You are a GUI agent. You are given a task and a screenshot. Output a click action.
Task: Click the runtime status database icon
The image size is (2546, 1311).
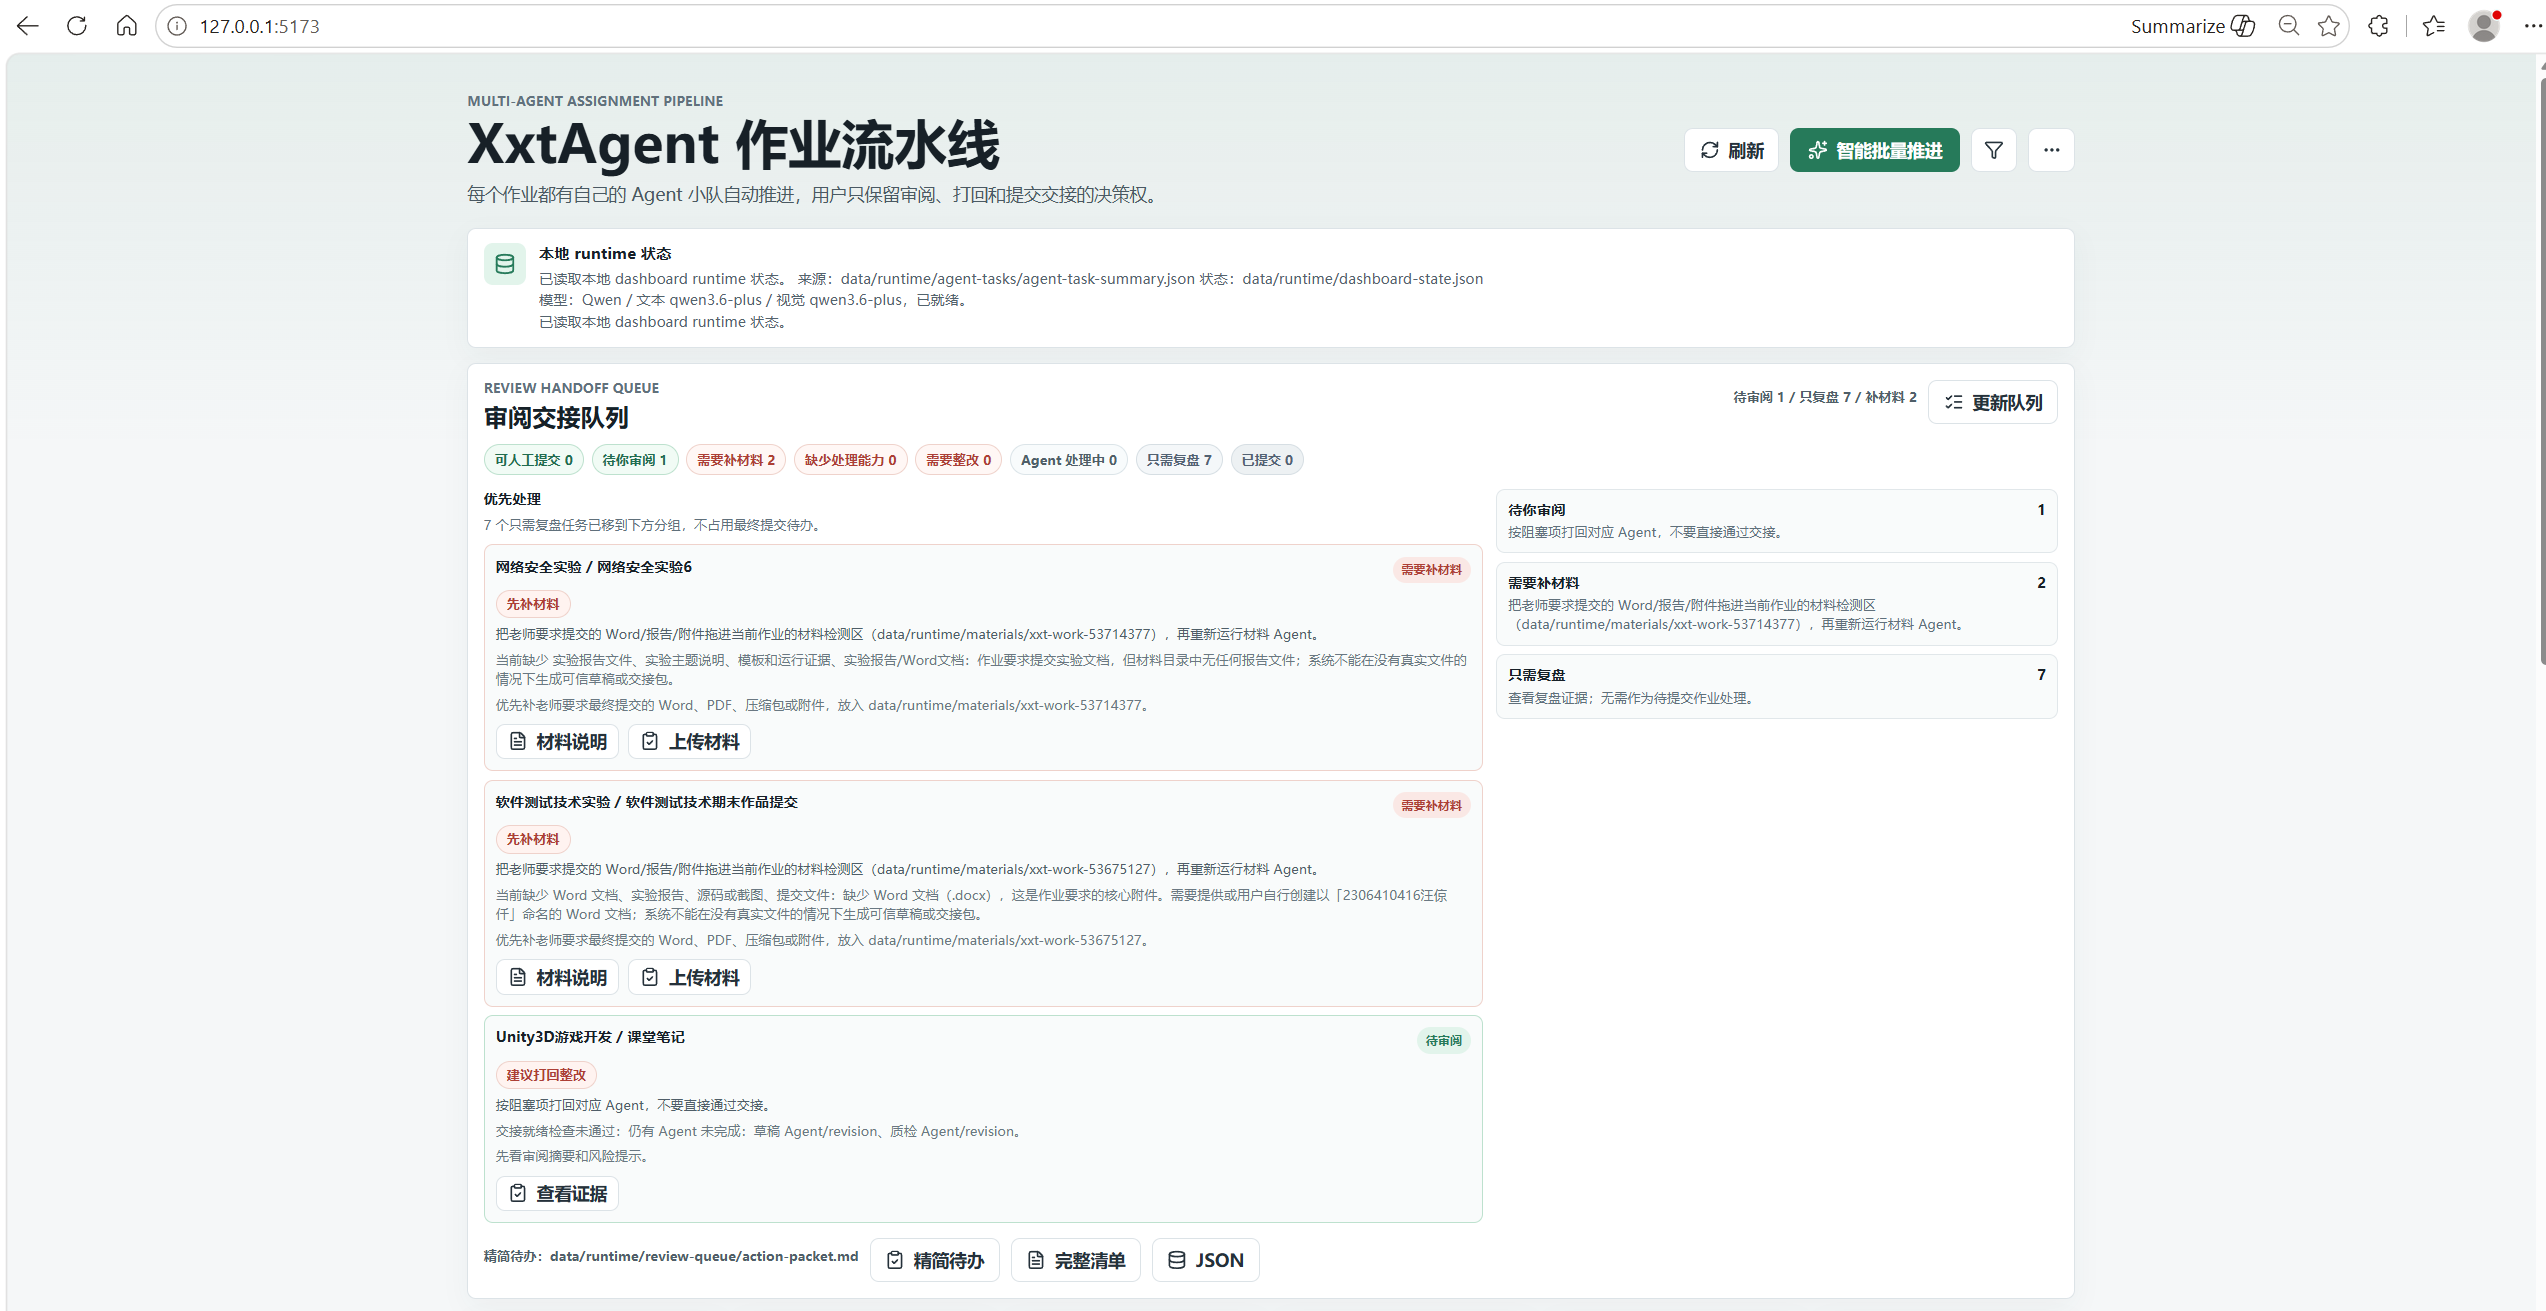pos(505,264)
